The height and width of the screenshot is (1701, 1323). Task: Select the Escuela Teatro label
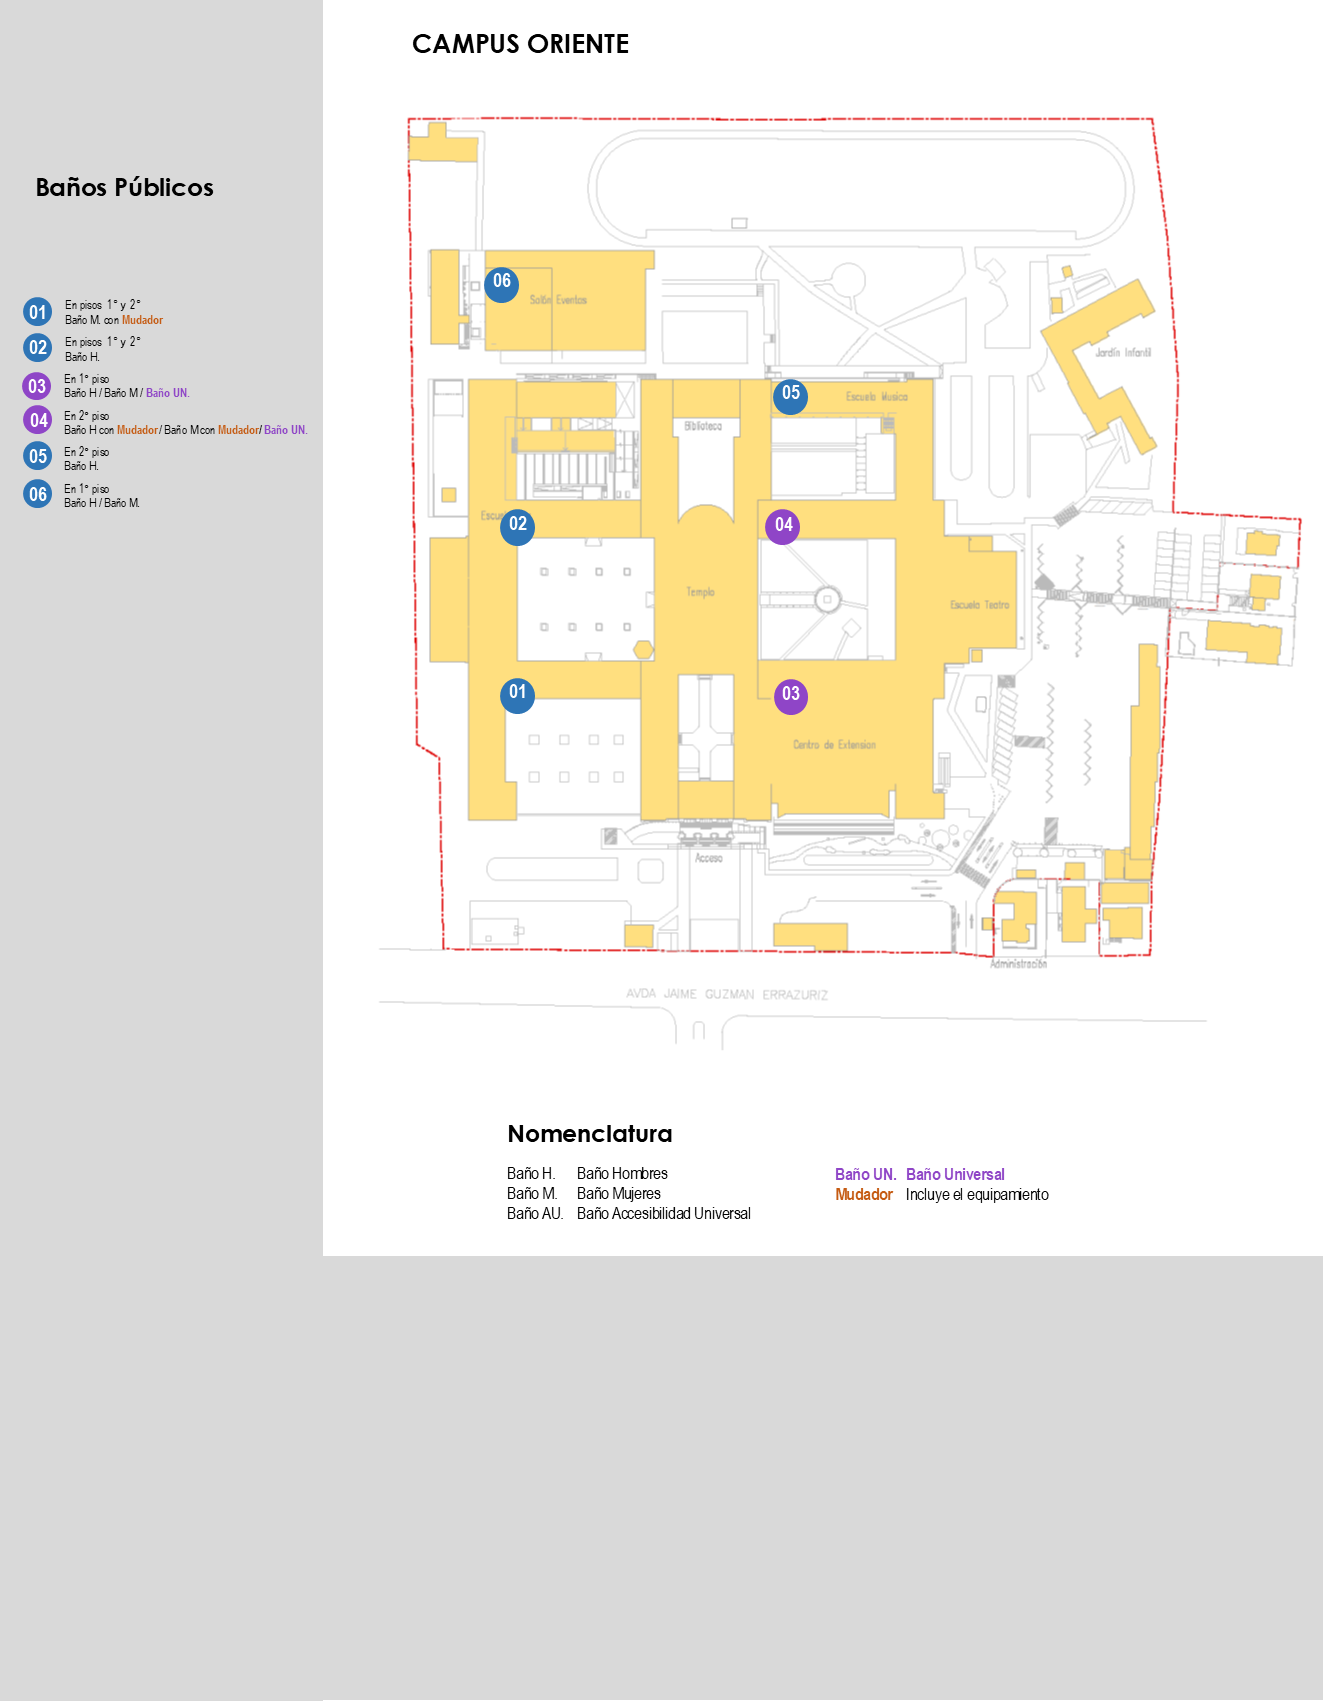coord(979,605)
